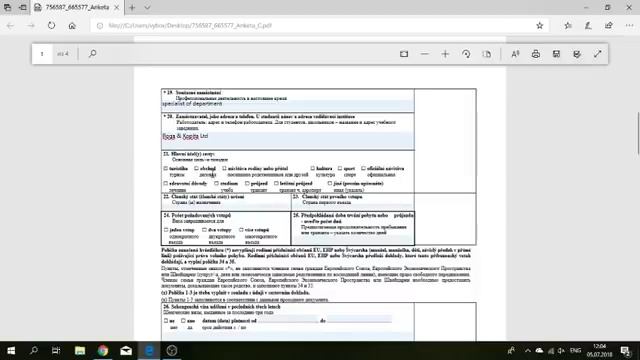Open the Action Center notifications icon

tap(625, 351)
